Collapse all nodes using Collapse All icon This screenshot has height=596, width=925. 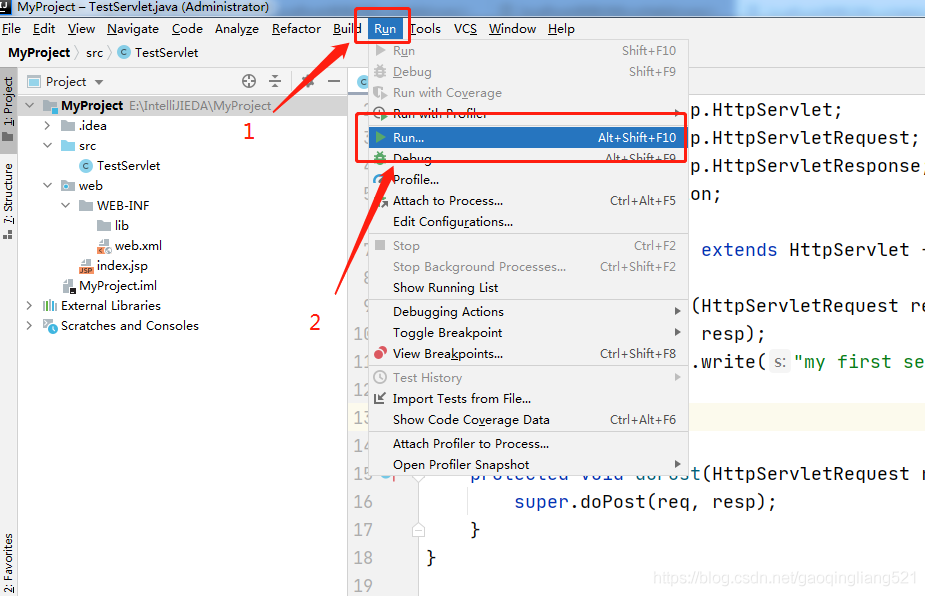274,81
